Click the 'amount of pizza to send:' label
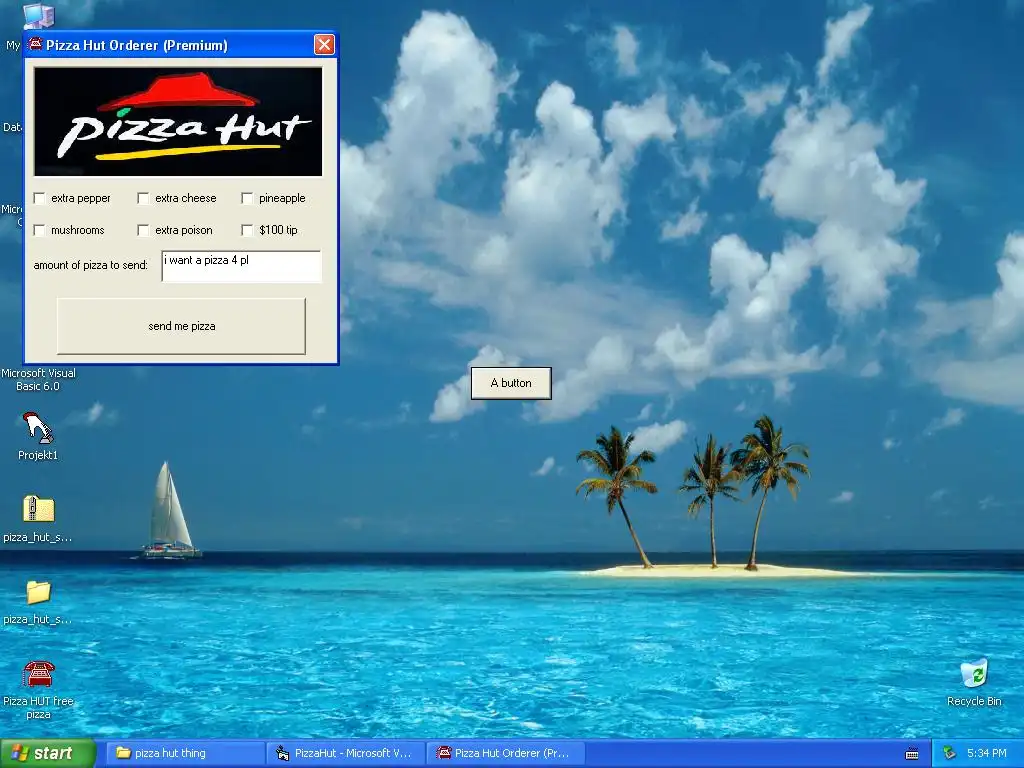 tap(91, 265)
